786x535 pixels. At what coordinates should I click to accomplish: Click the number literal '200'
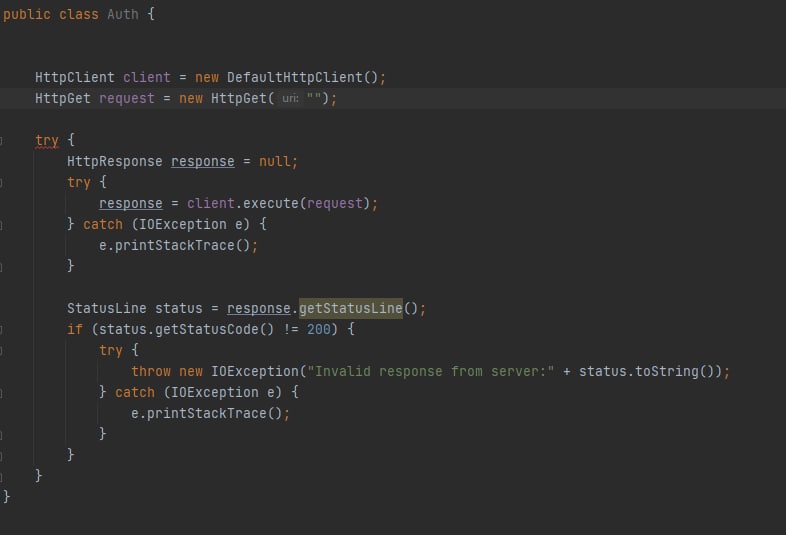319,329
